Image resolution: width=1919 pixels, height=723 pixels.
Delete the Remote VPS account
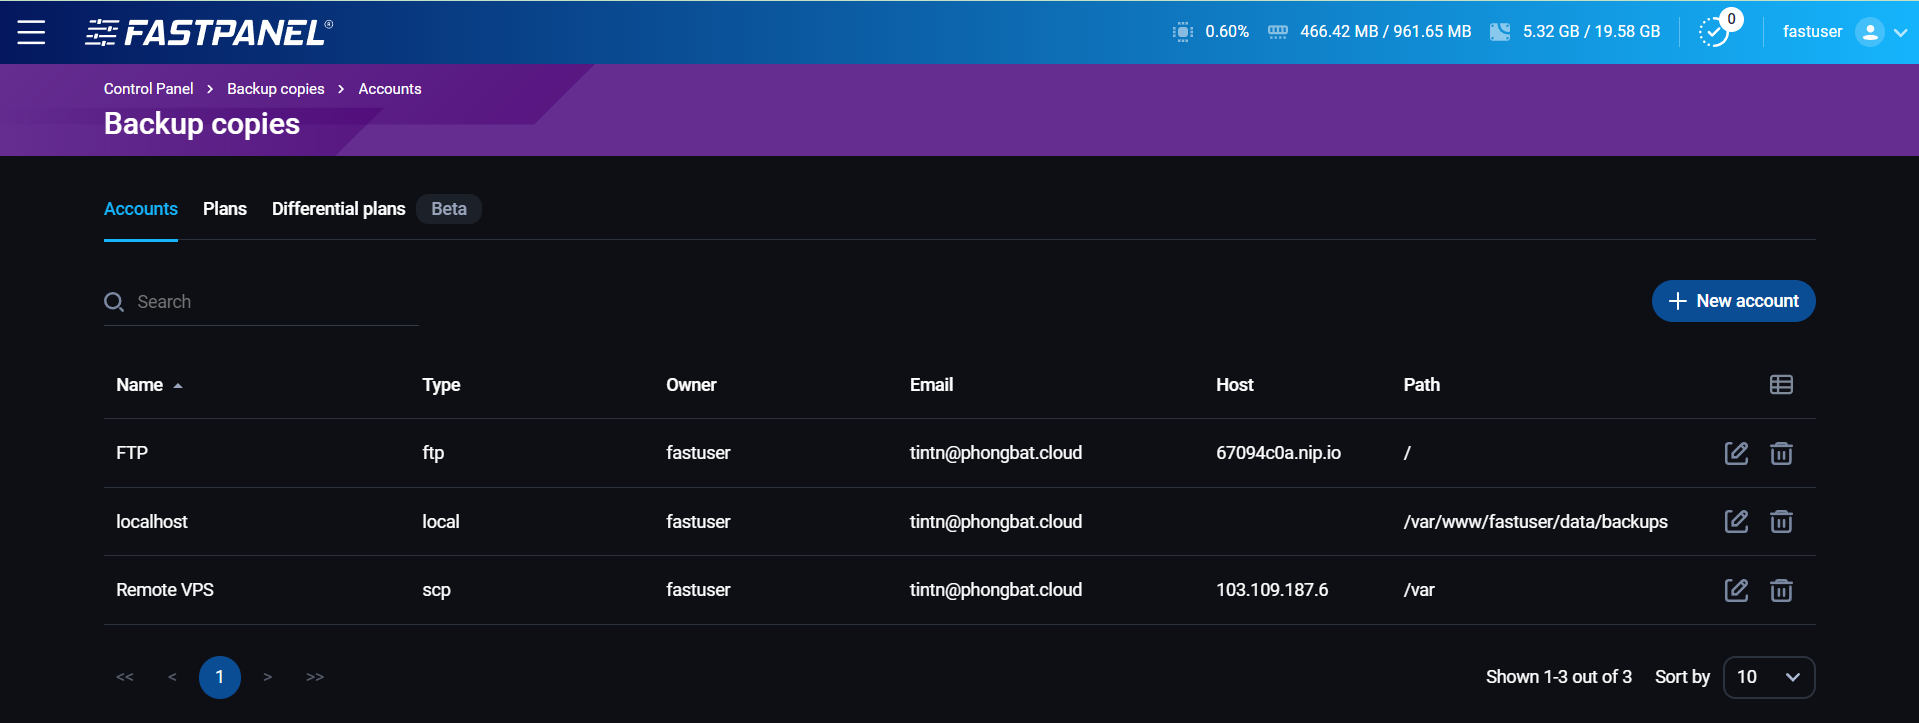1781,590
